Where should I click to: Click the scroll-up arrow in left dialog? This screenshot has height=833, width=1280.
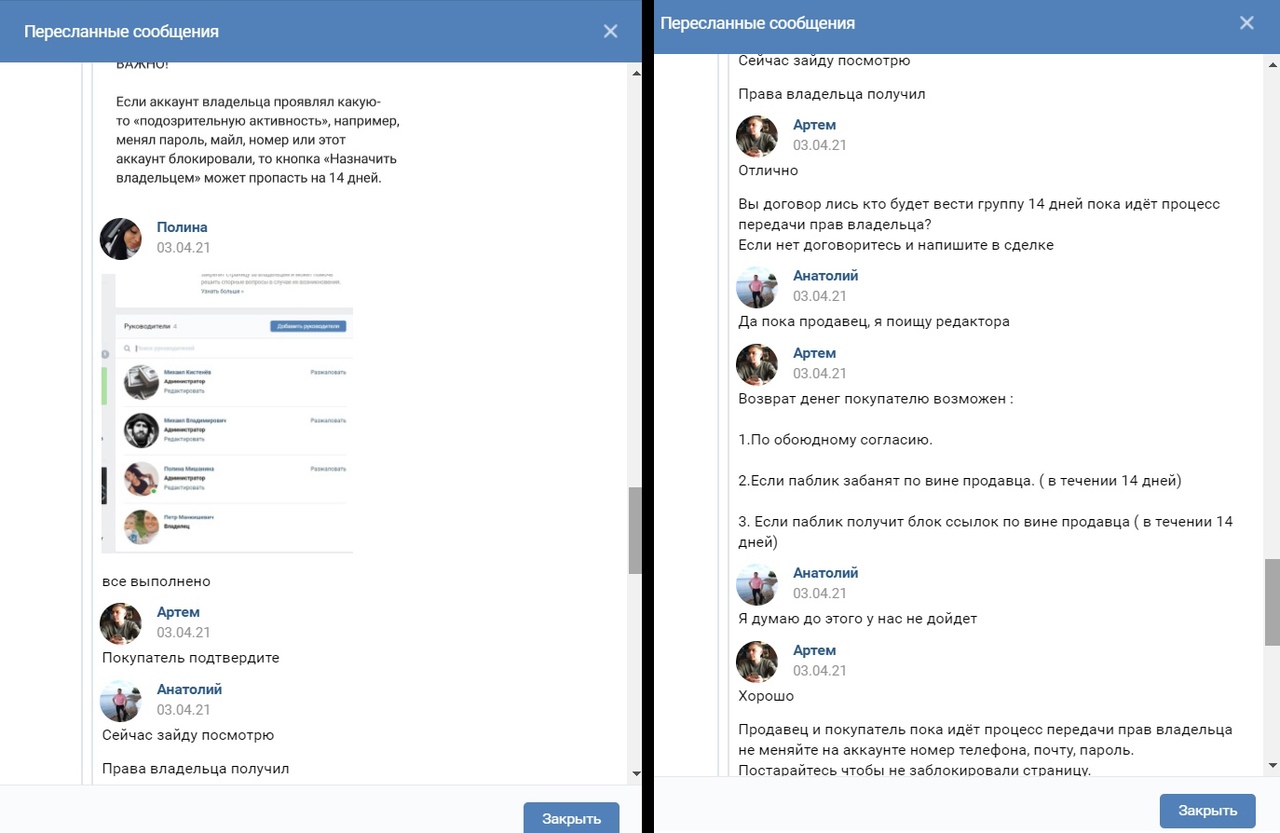(x=636, y=73)
